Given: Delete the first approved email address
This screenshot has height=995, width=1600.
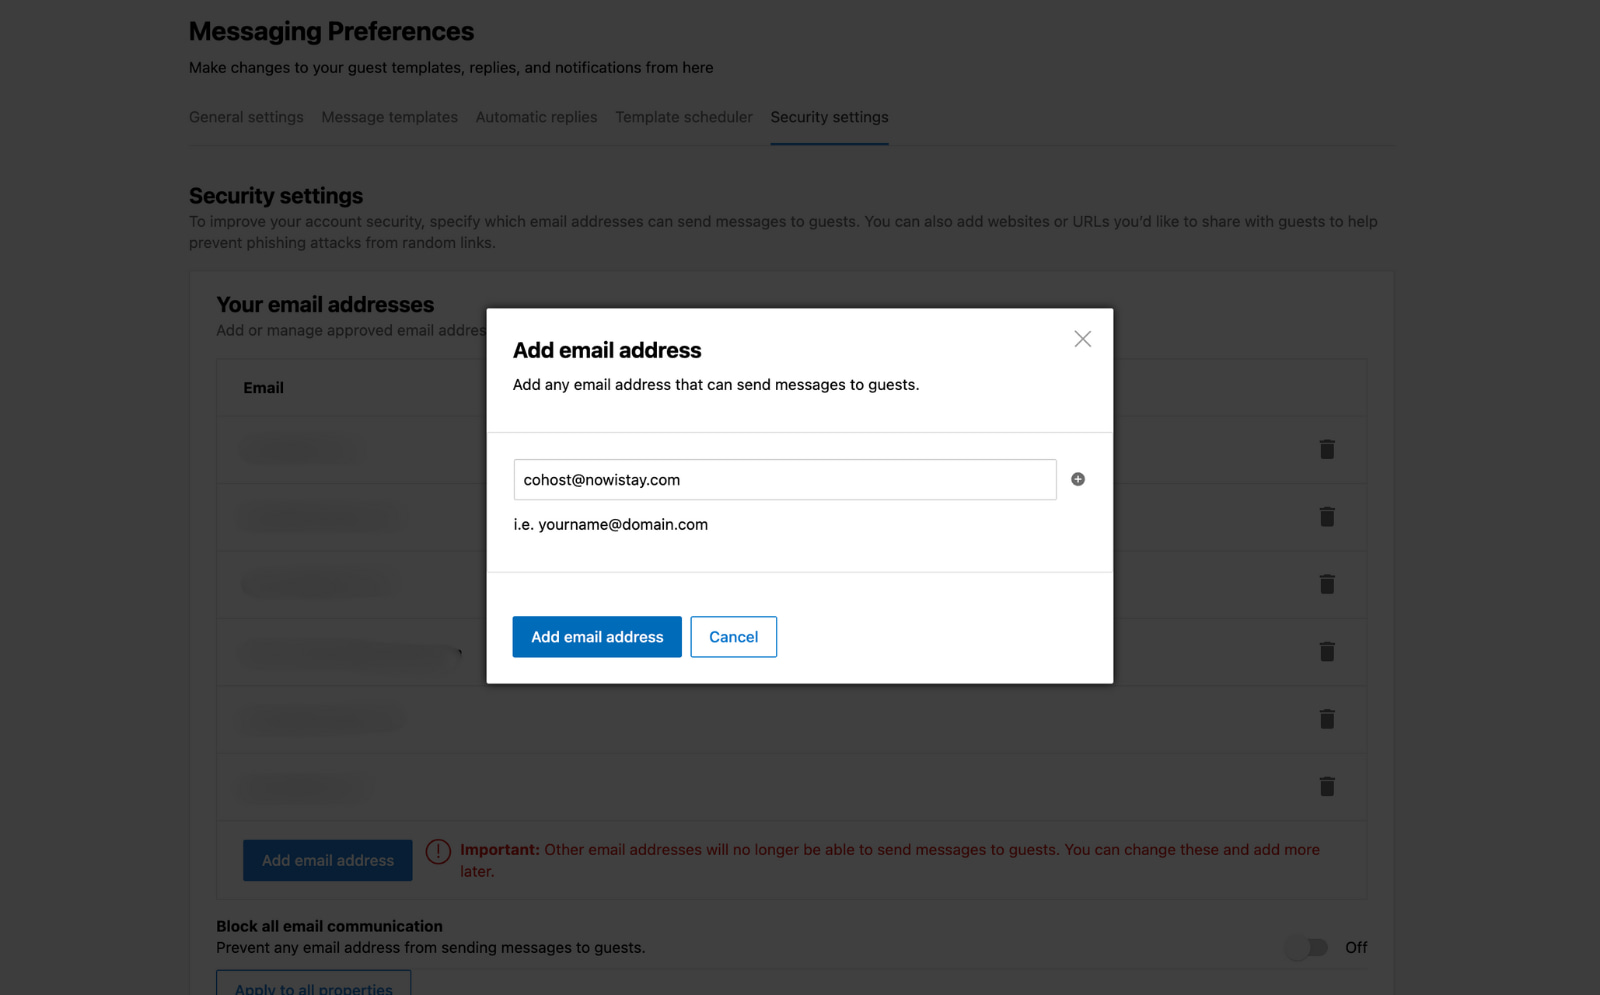Looking at the screenshot, I should 1327,449.
